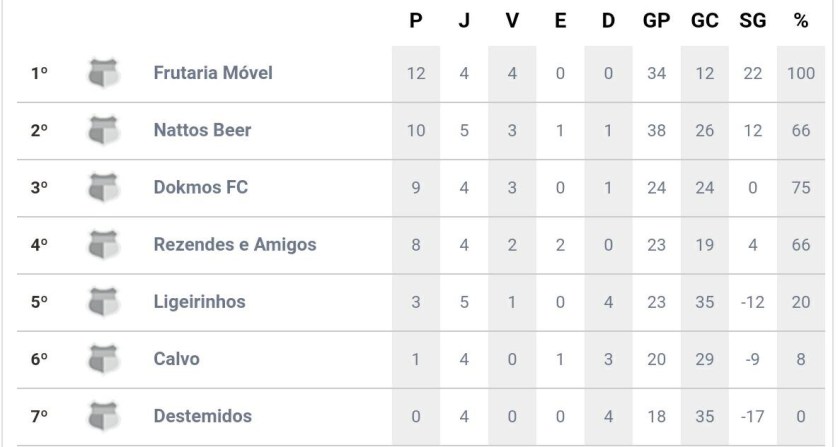The image size is (840, 447).
Task: Open the Rezendes e Amigos team link
Action: [x=235, y=244]
